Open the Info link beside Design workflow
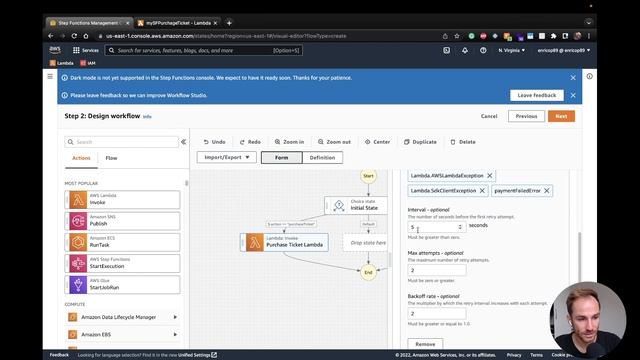Viewport: 640px width, 360px height. pyautogui.click(x=147, y=116)
